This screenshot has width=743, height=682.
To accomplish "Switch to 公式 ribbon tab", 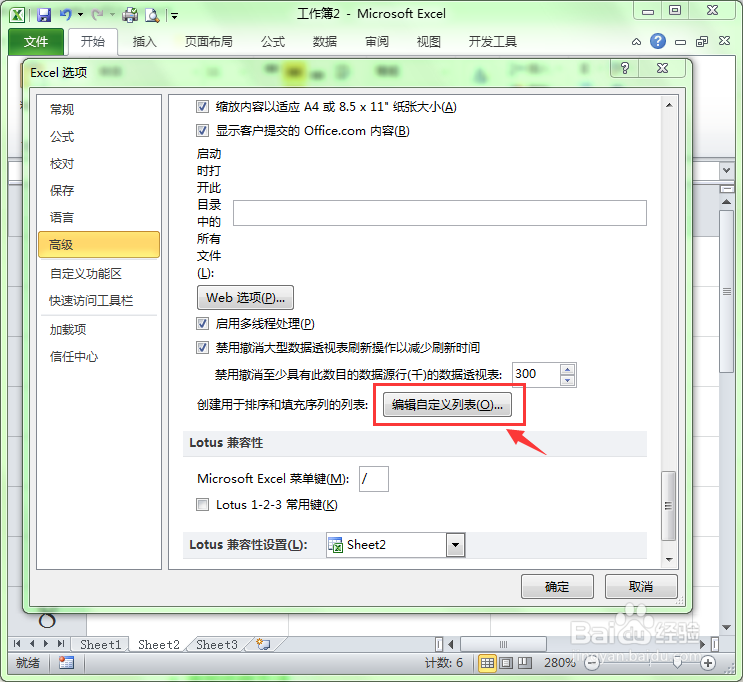I will [272, 42].
